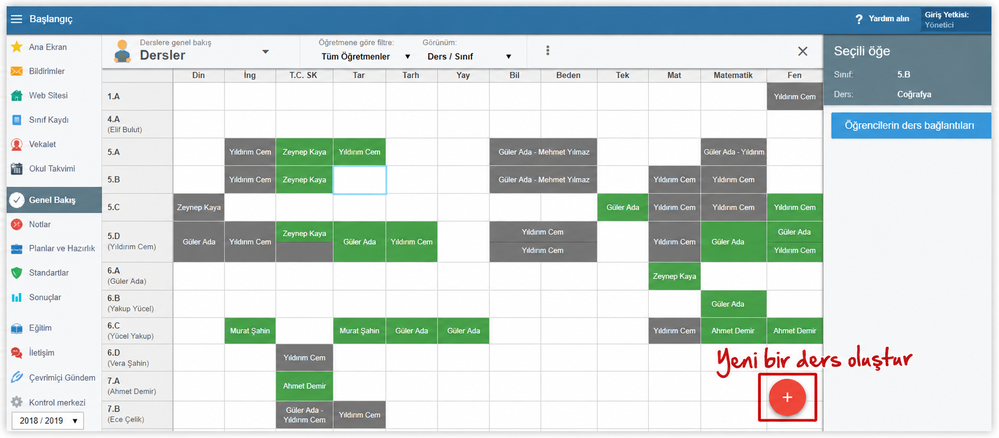
Task: Click the Yardım alın help icon
Action: point(859,19)
